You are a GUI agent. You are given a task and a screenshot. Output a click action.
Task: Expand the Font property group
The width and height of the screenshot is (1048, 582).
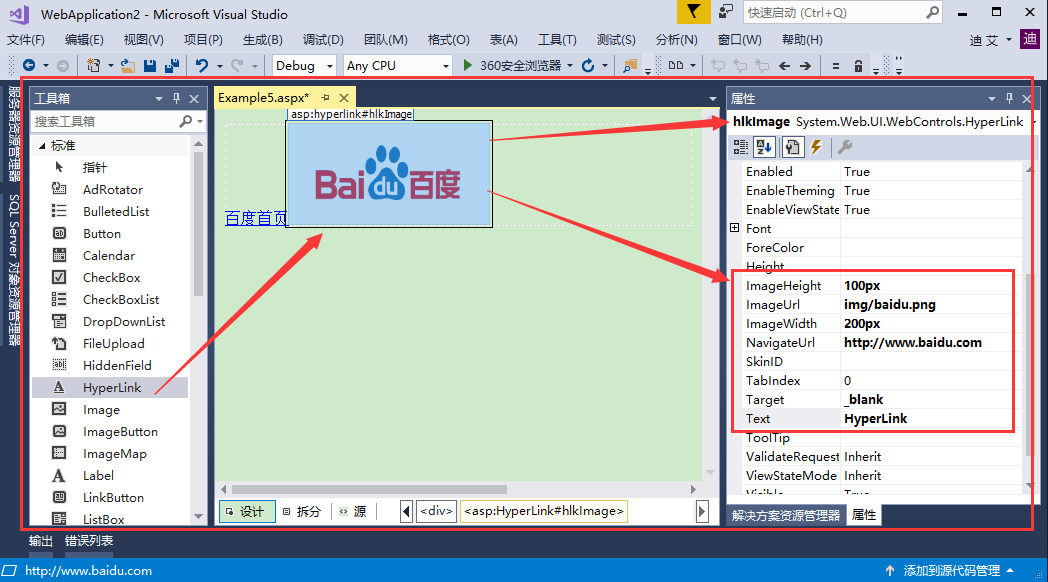[735, 228]
